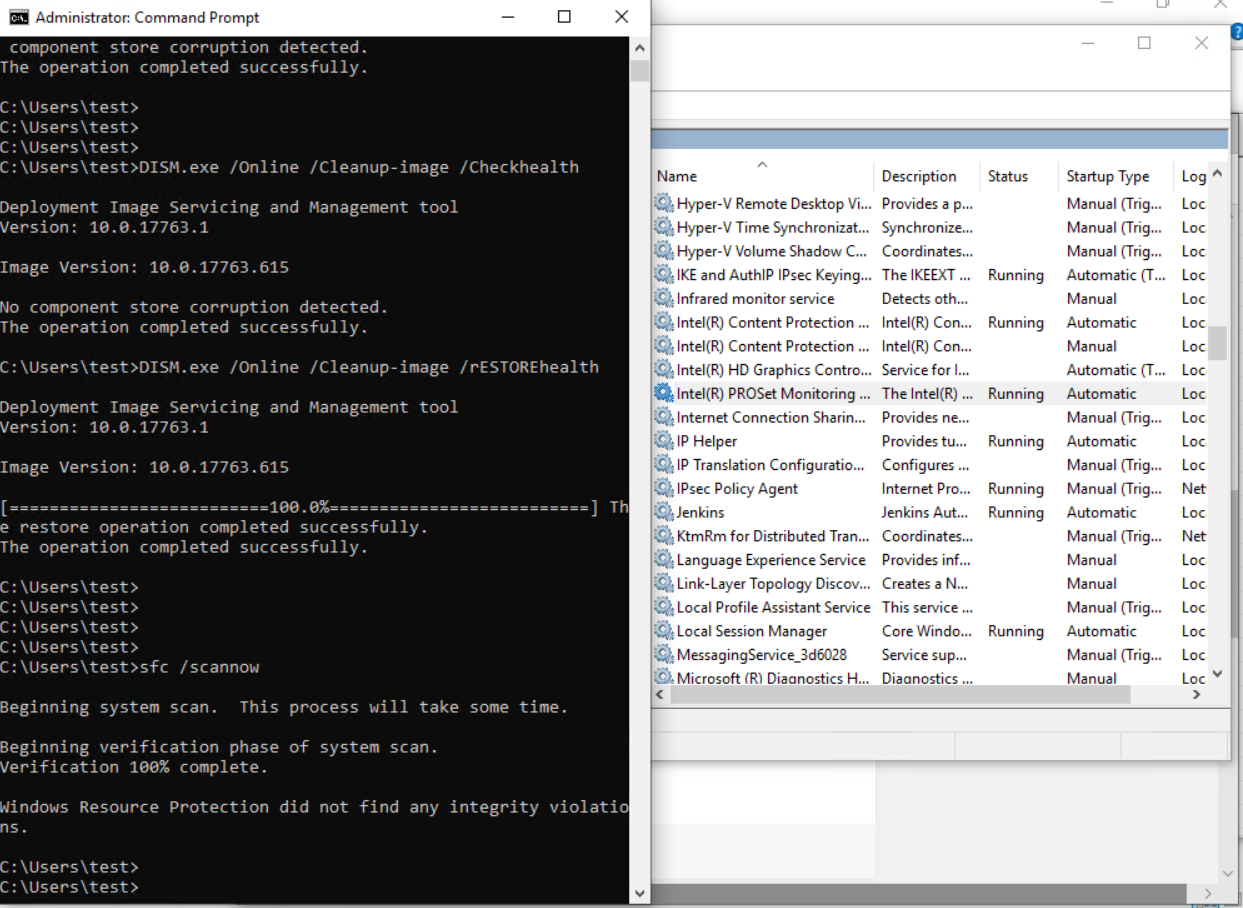Click Services horizontal scrollbar thumb

900,694
